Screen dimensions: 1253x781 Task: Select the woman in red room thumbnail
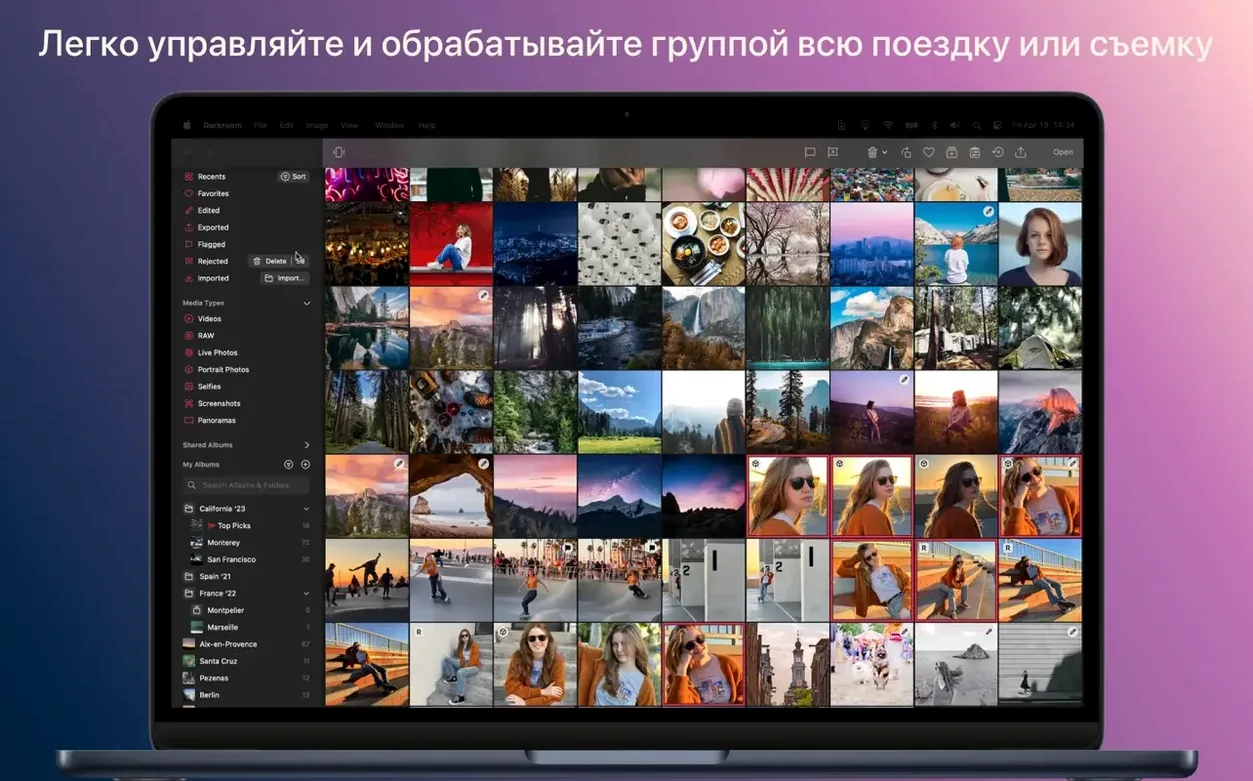pyautogui.click(x=451, y=244)
